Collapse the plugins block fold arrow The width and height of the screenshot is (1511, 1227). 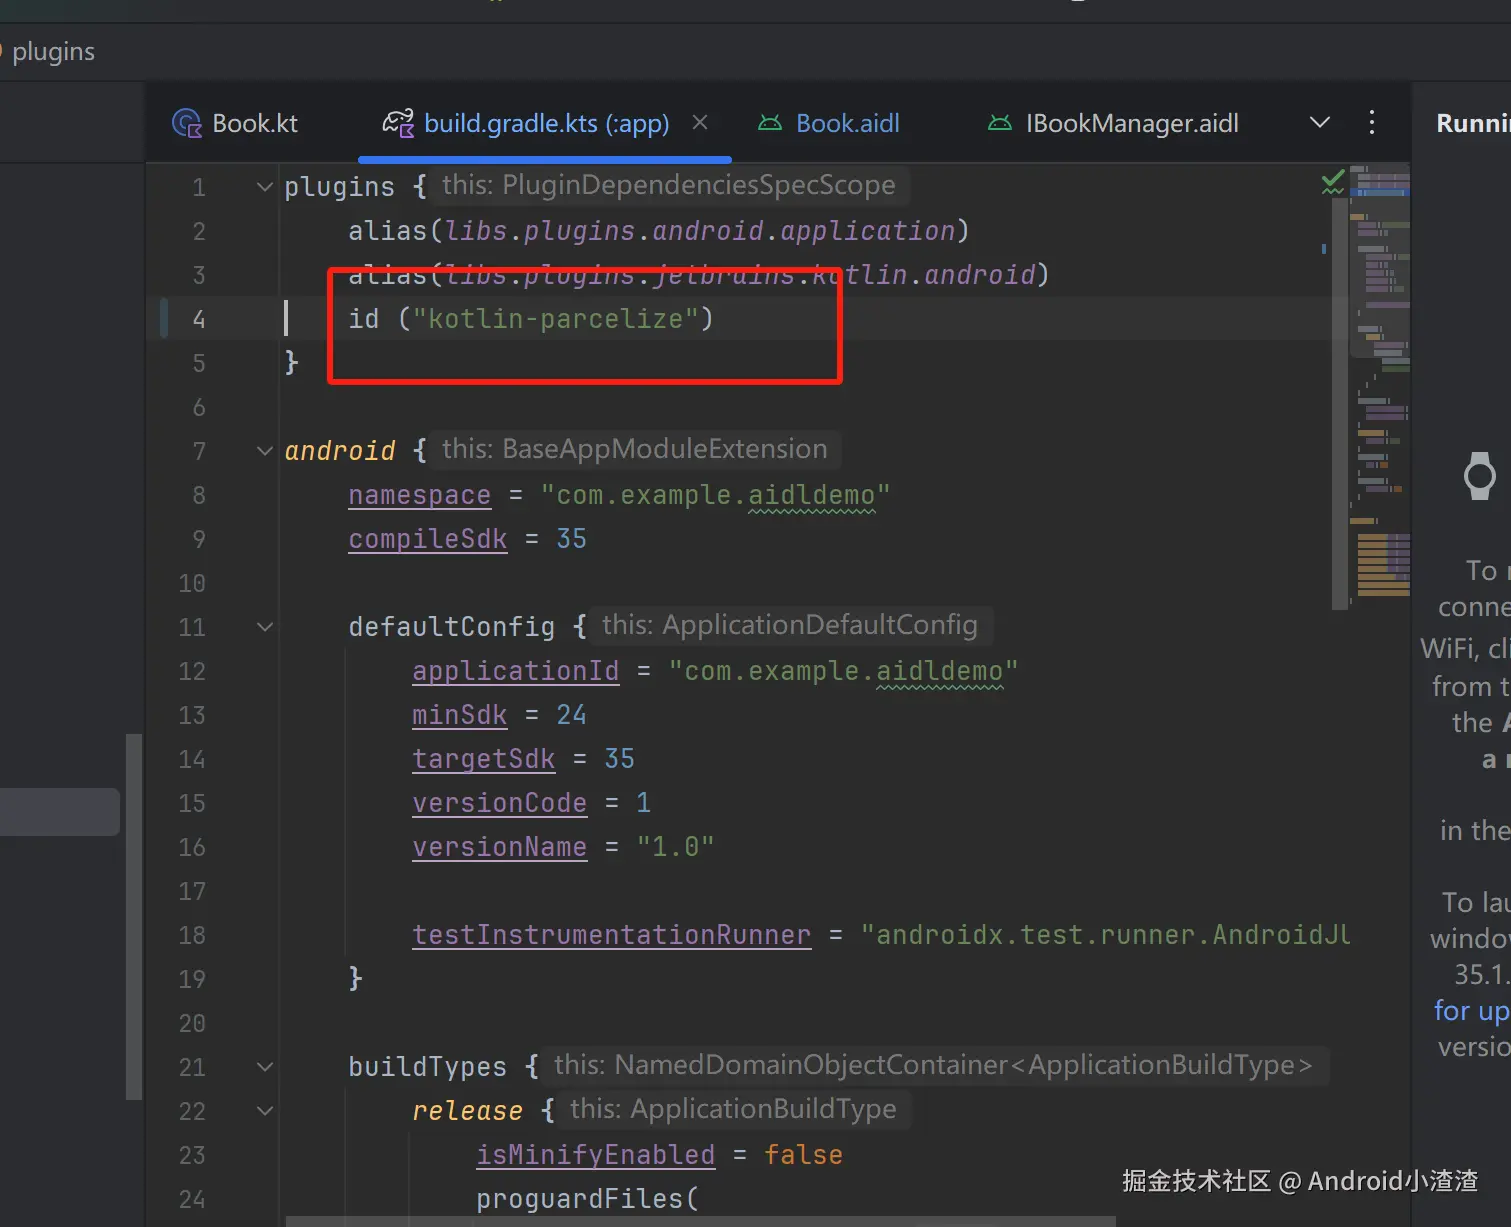265,186
